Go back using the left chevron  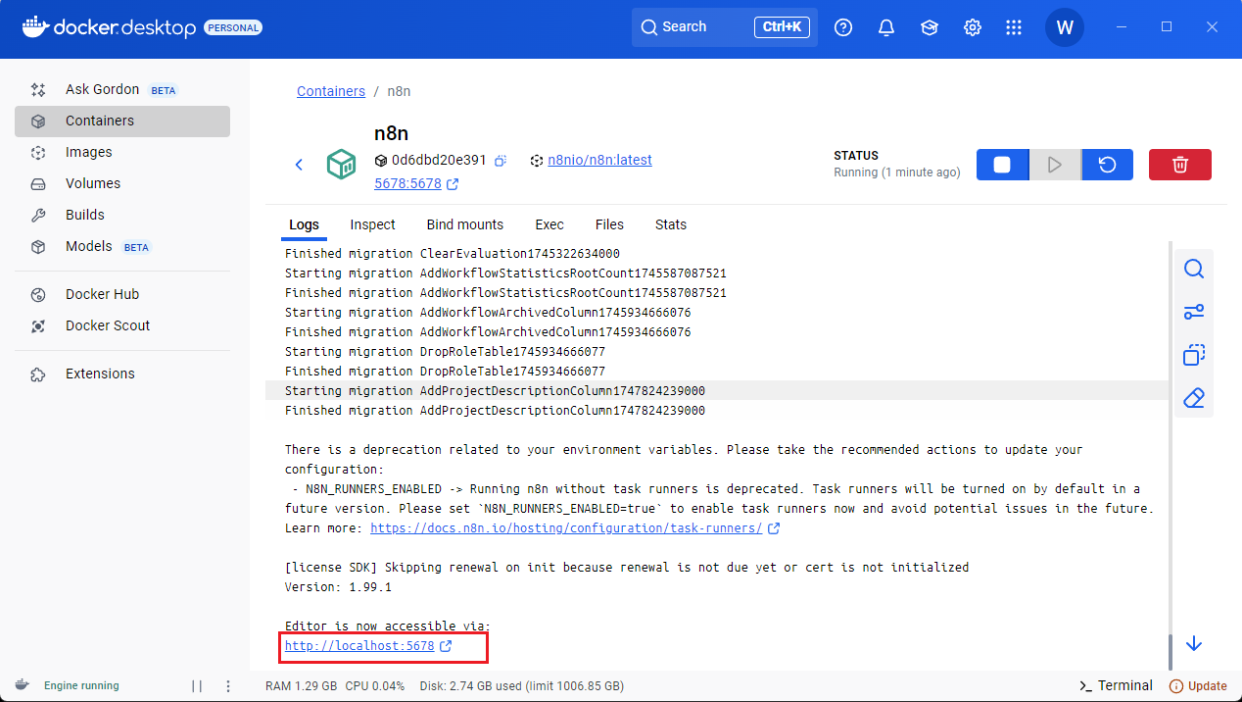tap(299, 165)
